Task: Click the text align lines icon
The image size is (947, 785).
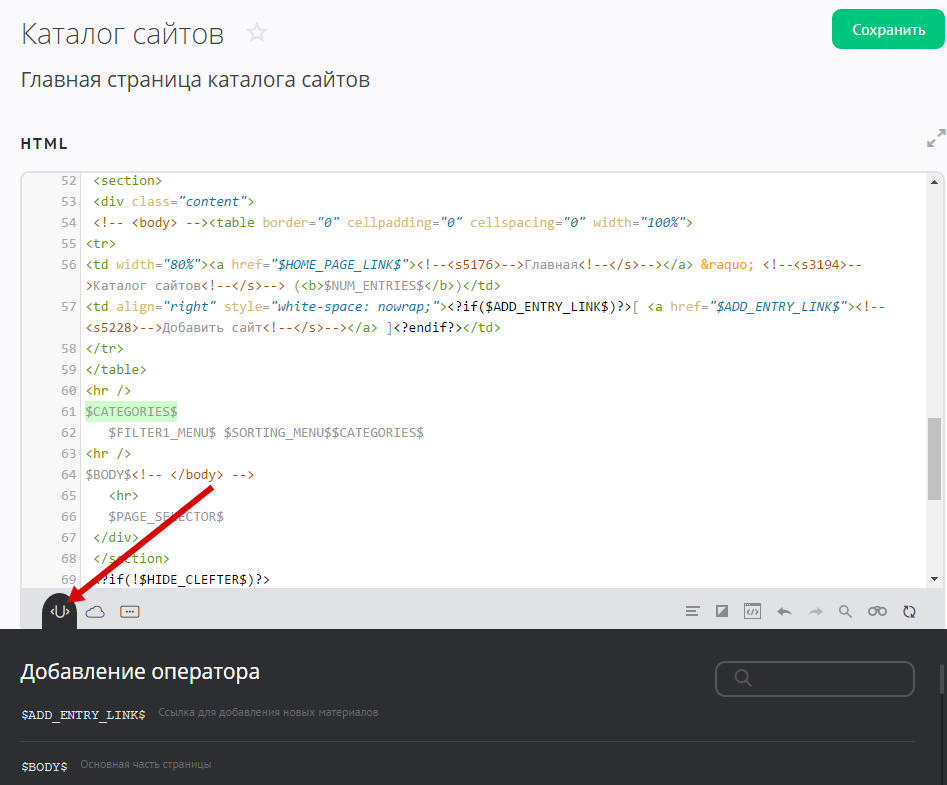Action: pyautogui.click(x=692, y=612)
